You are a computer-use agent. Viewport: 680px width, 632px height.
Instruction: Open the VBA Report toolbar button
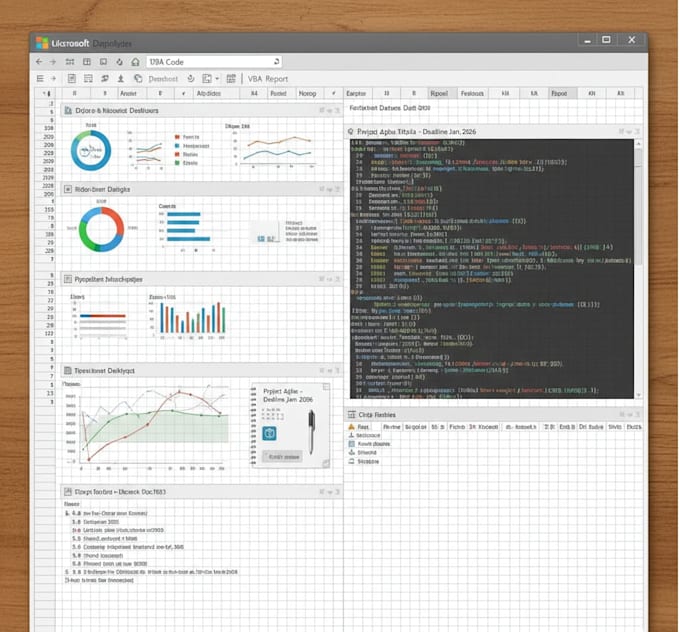click(x=268, y=79)
